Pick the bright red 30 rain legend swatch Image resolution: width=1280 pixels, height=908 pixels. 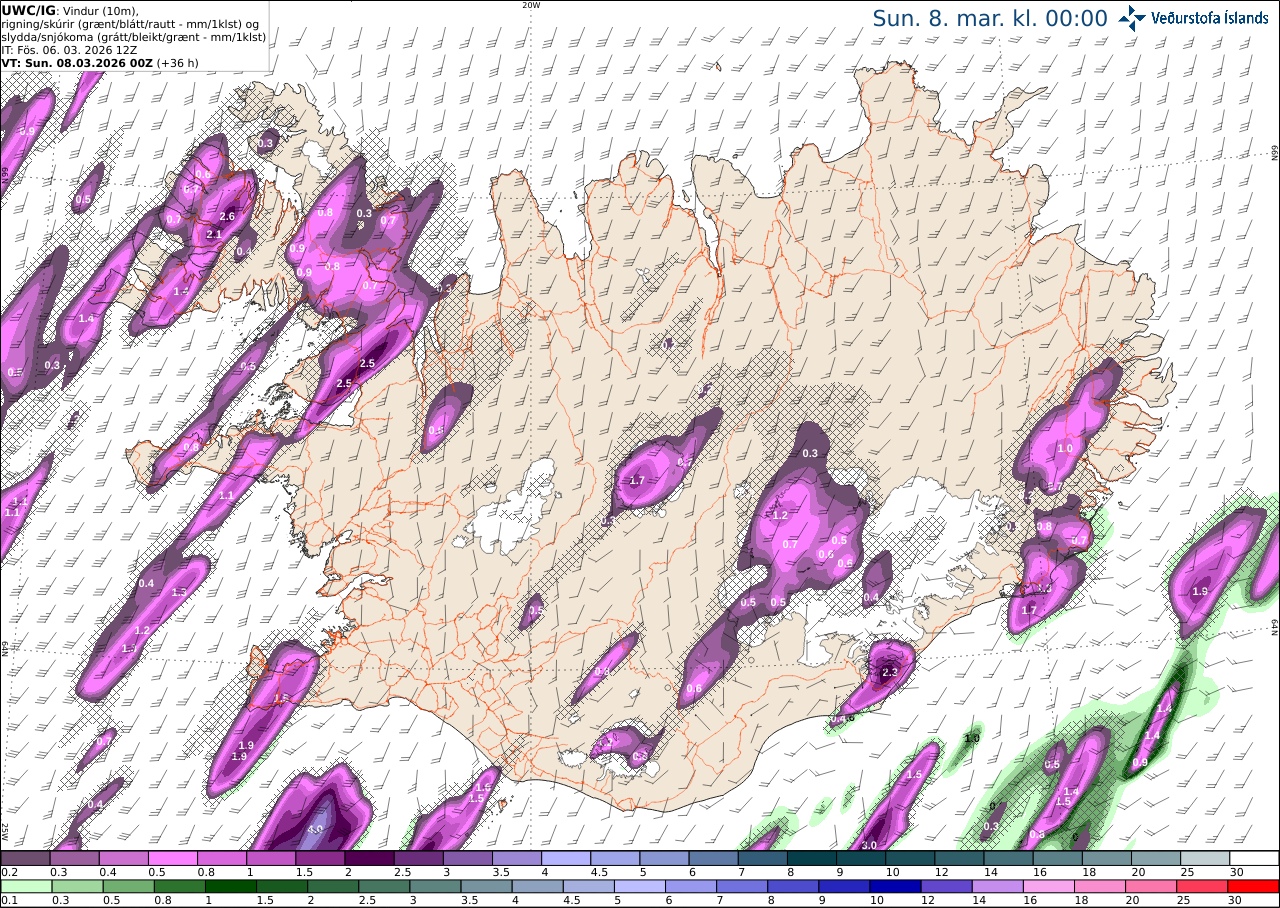pos(1254,886)
